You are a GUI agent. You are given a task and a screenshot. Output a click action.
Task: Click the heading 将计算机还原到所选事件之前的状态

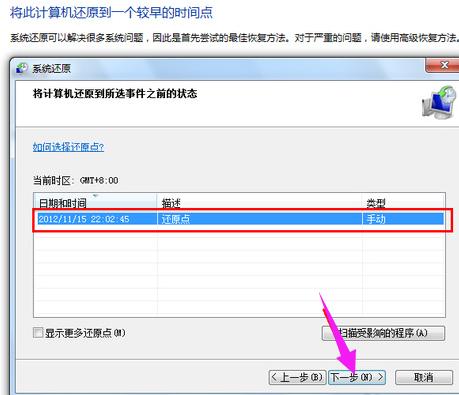pyautogui.click(x=115, y=93)
